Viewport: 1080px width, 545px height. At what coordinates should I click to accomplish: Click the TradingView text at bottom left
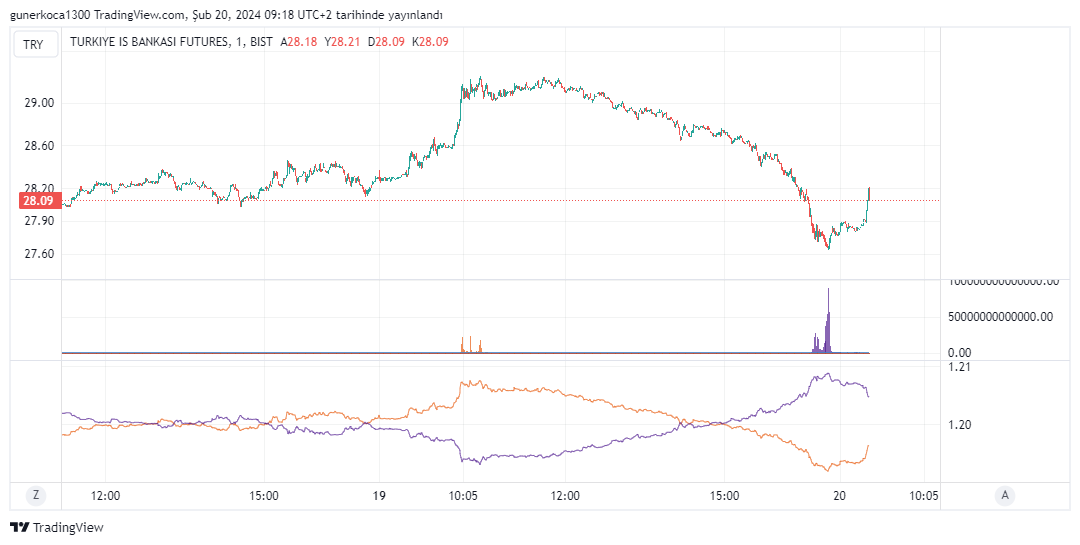(68, 527)
